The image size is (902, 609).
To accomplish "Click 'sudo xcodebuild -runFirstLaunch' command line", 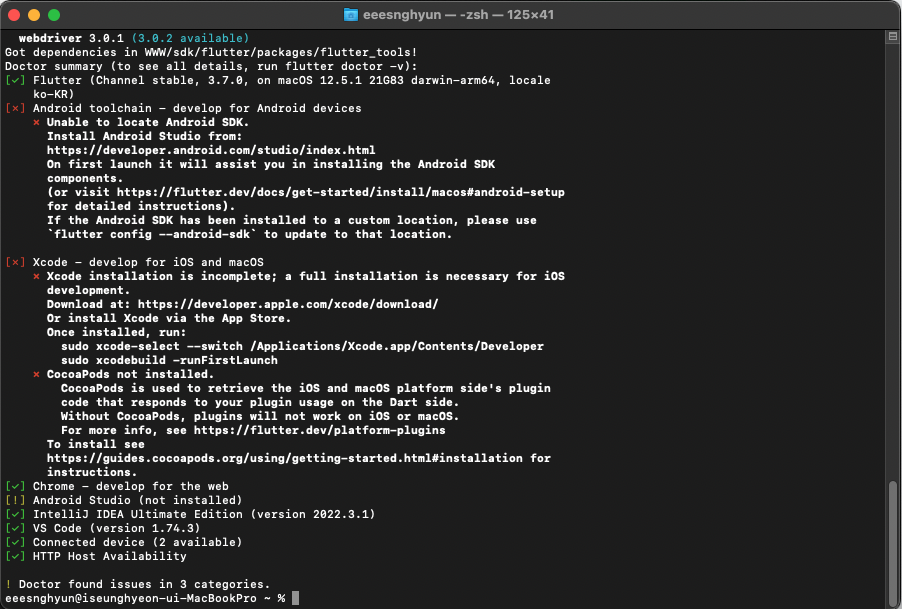I will point(169,361).
